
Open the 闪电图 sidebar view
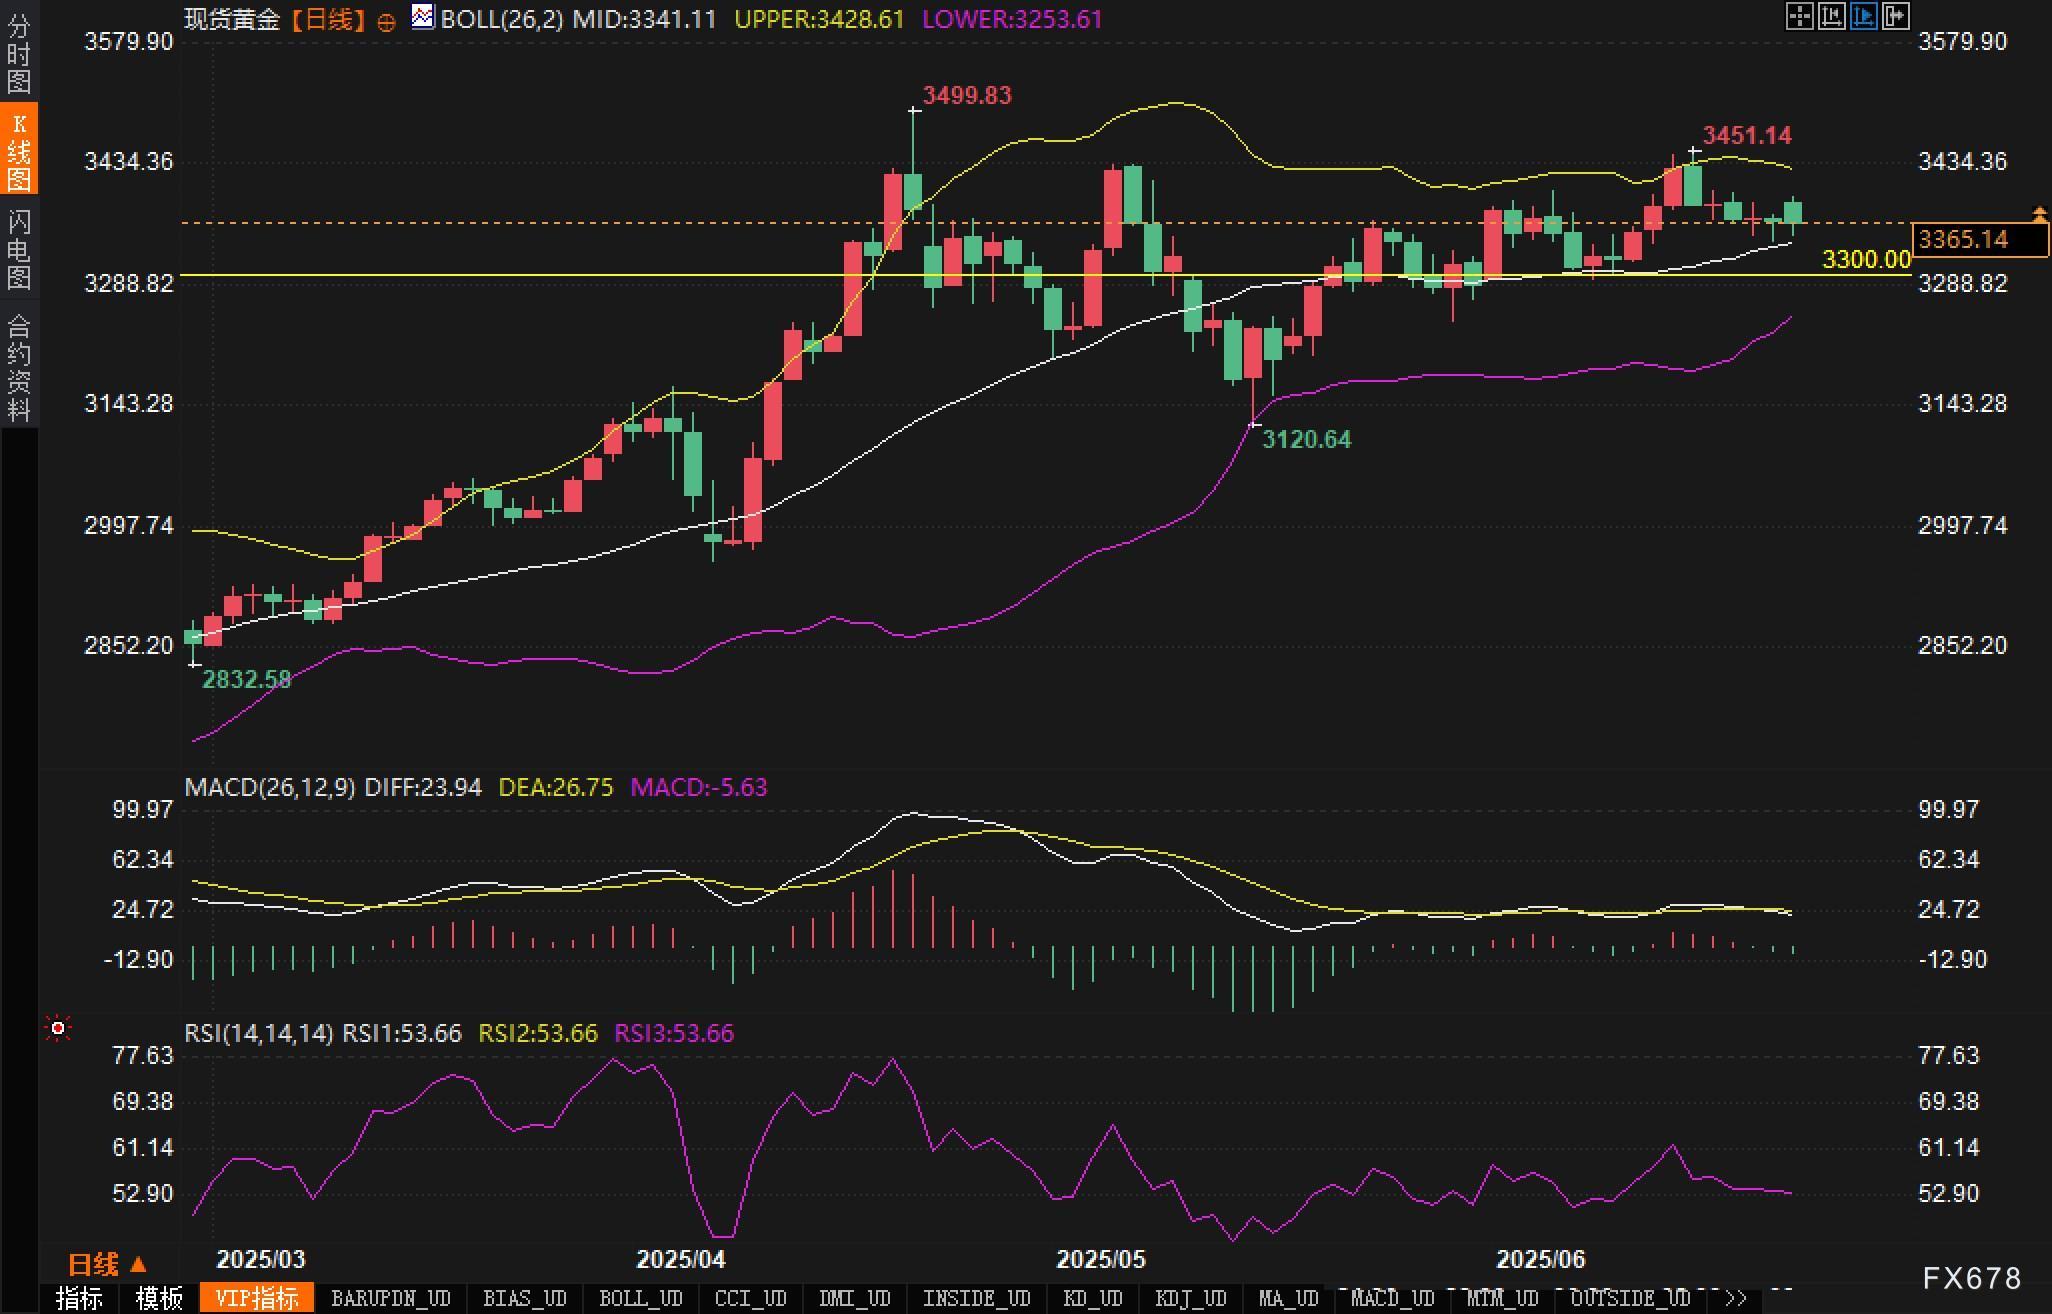pos(19,249)
